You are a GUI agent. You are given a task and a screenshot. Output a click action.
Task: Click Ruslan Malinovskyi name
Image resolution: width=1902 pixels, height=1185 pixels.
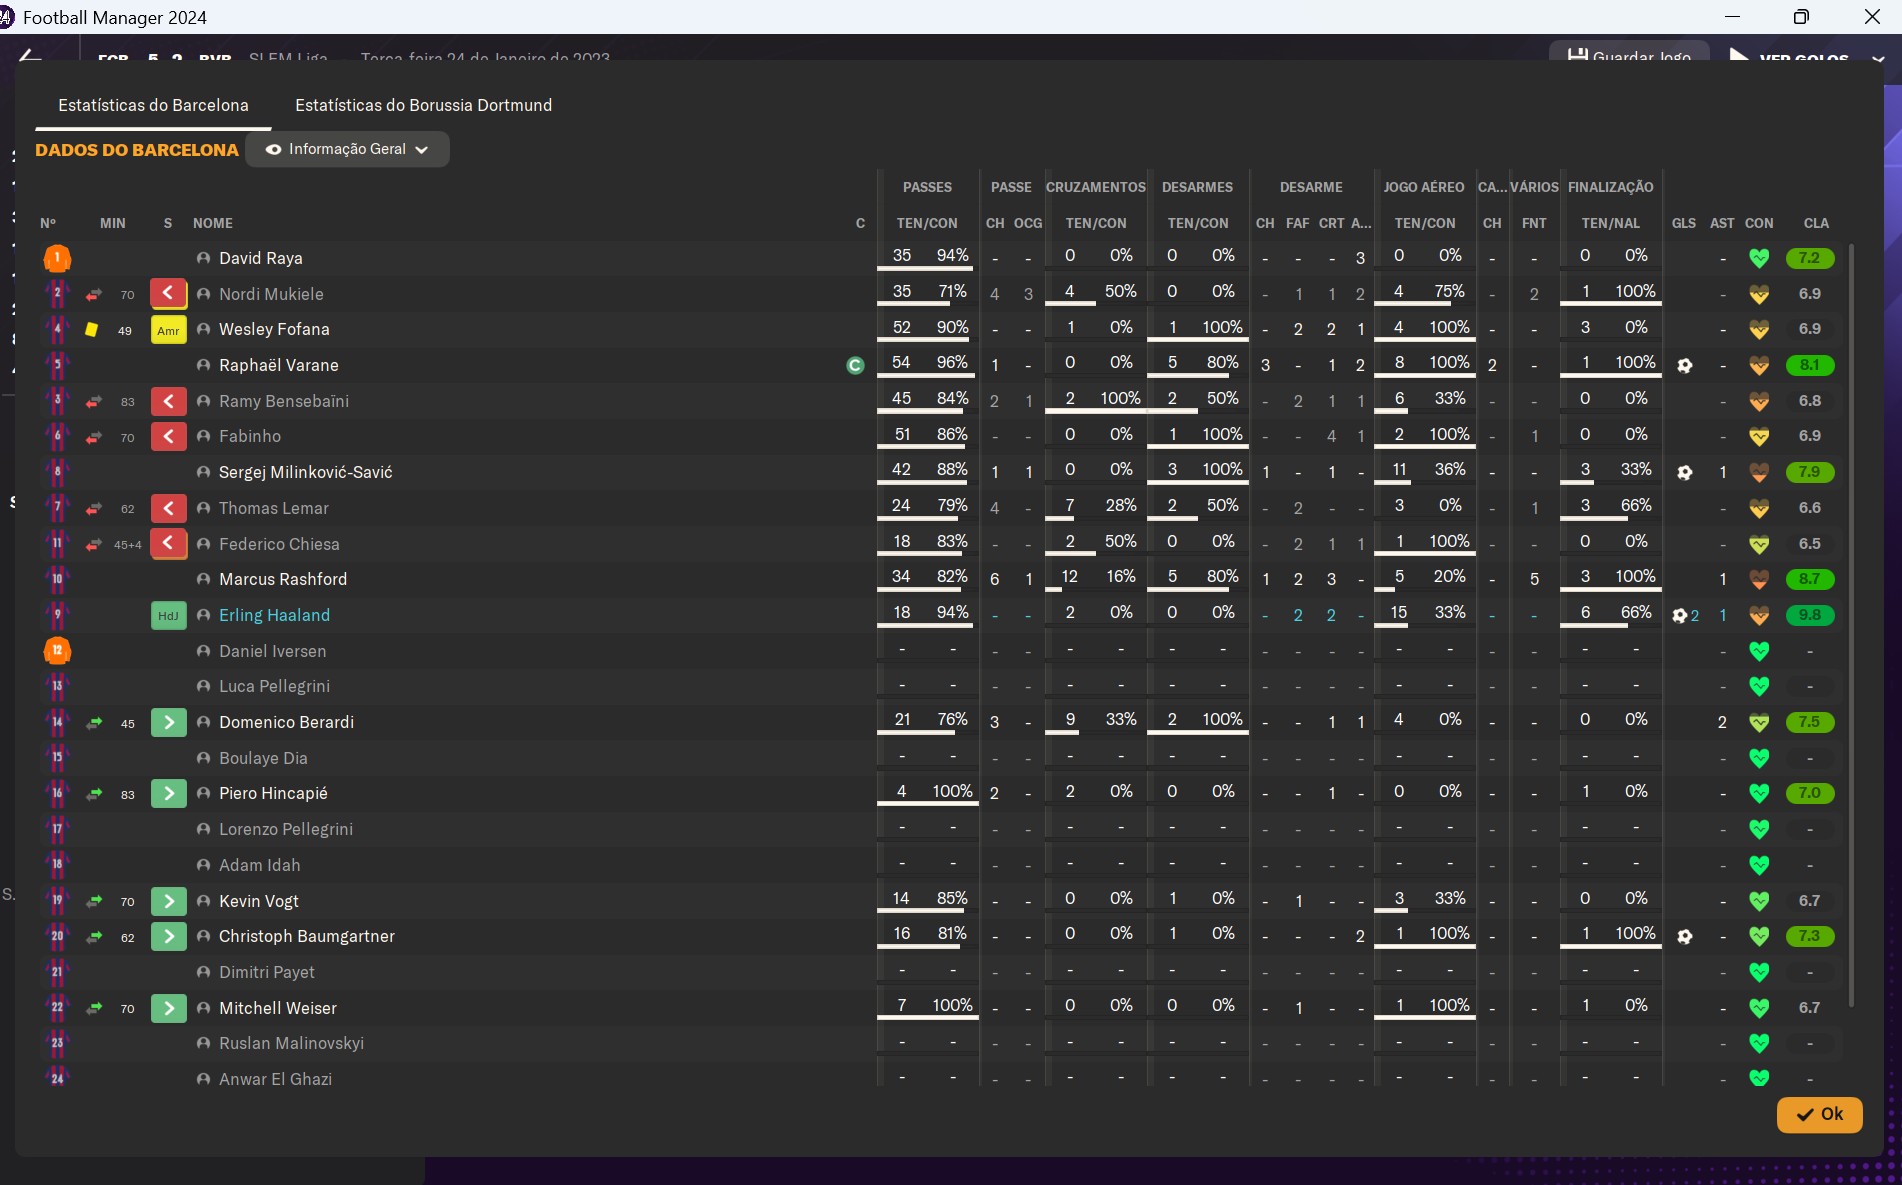point(291,1043)
